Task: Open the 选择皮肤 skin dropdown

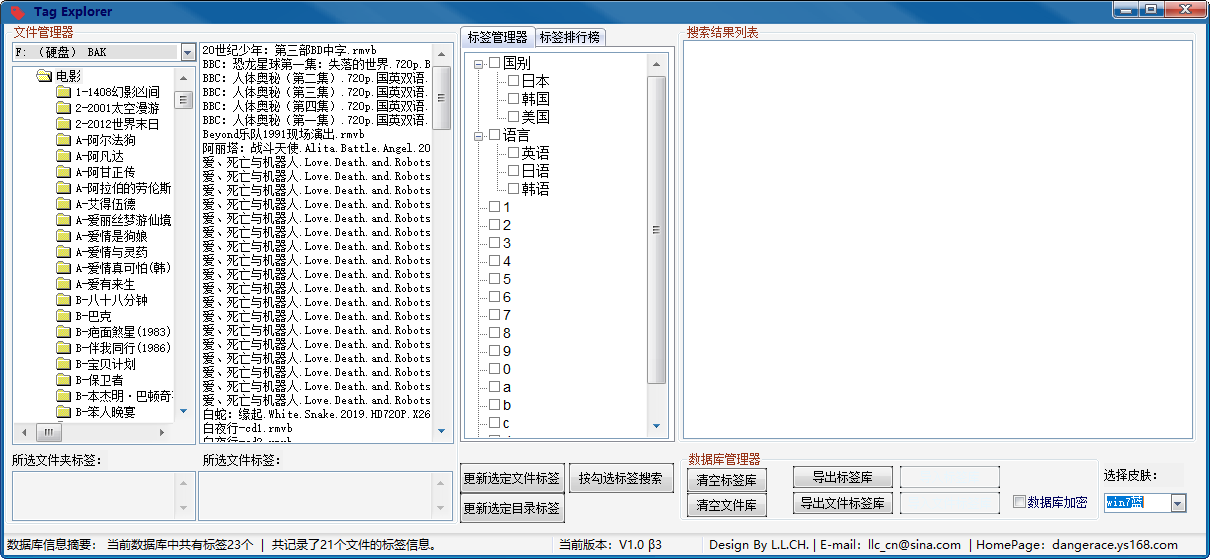Action: click(1177, 504)
